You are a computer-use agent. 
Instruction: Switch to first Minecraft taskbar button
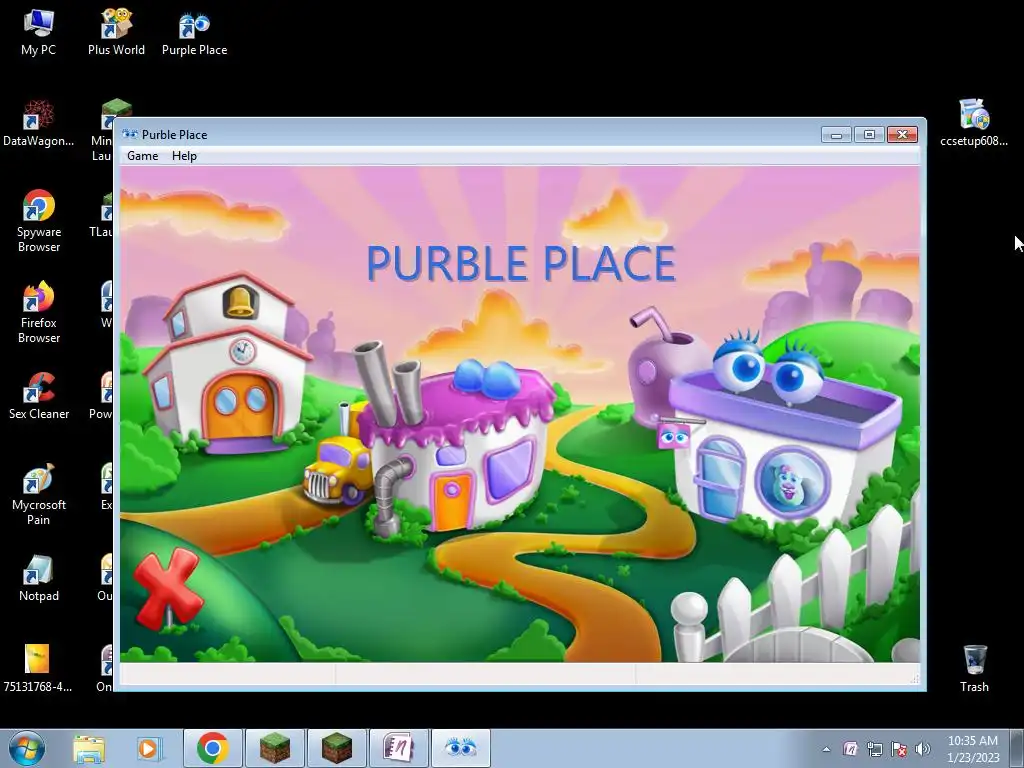click(x=274, y=748)
